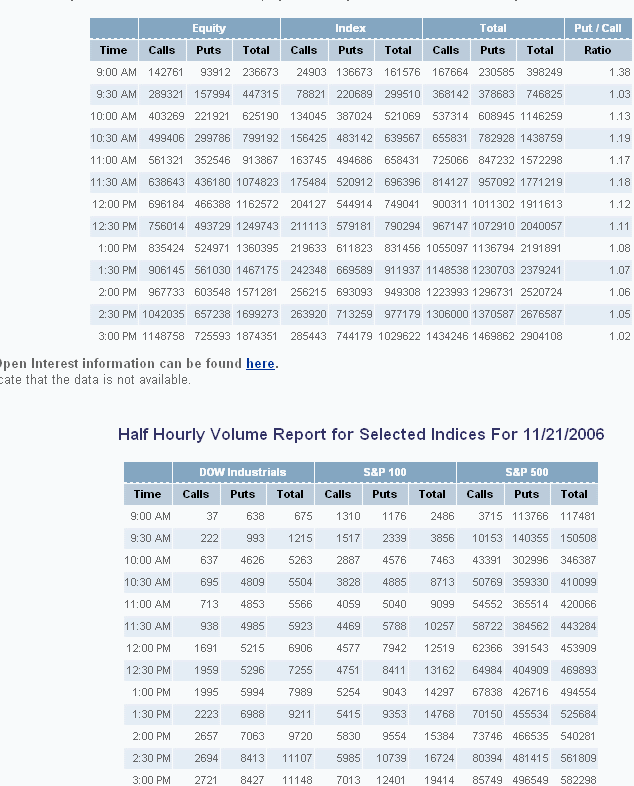Select put/call ratio 1.38
Viewport: 634px width, 786px height.
point(619,72)
